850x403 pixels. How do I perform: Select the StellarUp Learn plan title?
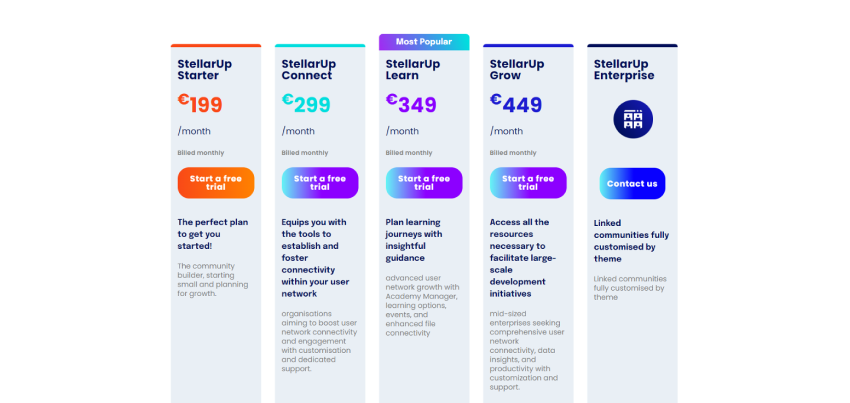413,69
